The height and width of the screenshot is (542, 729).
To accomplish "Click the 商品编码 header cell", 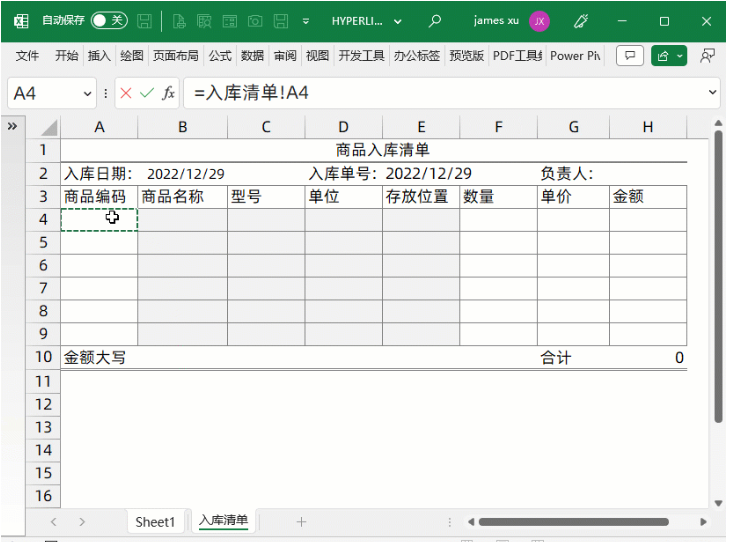I will [x=99, y=197].
